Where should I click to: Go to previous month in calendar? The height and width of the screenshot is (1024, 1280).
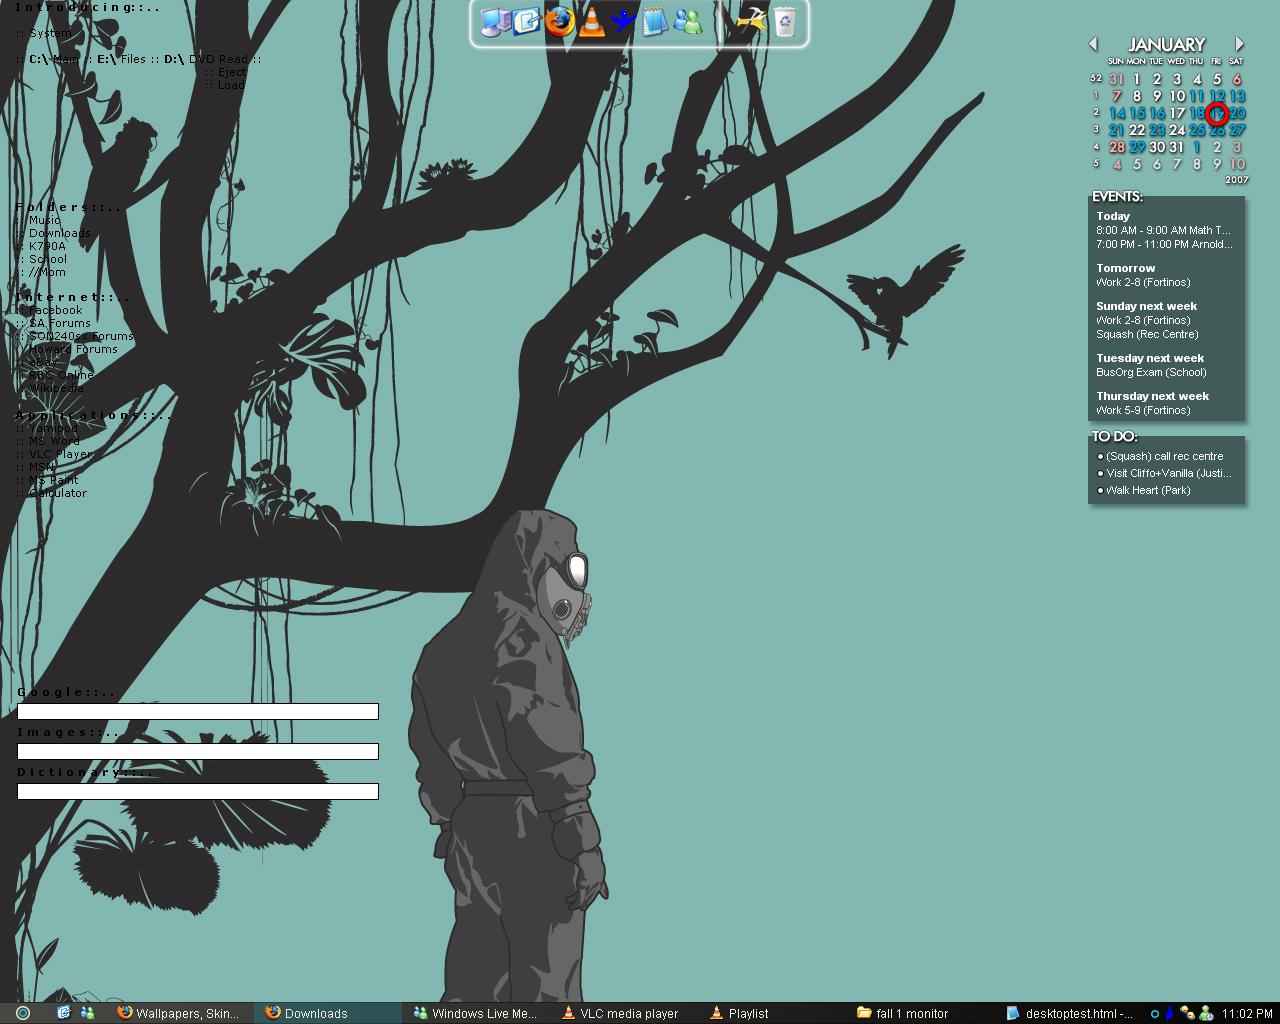tap(1093, 44)
